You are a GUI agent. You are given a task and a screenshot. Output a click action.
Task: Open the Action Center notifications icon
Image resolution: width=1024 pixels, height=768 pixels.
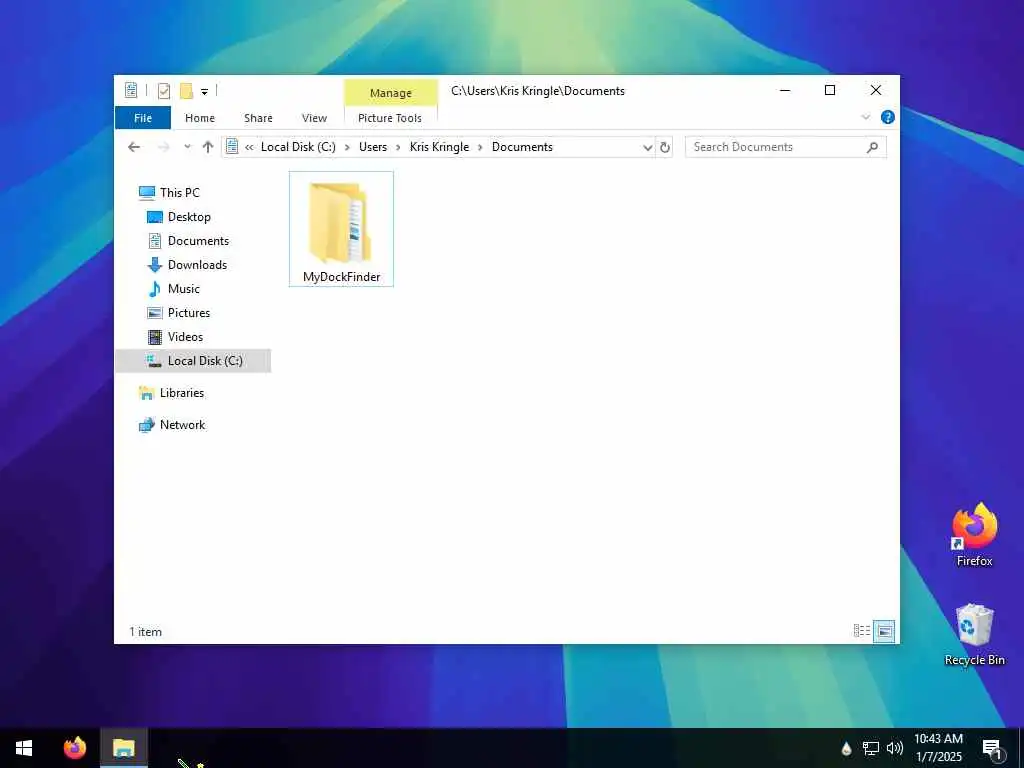coord(992,749)
